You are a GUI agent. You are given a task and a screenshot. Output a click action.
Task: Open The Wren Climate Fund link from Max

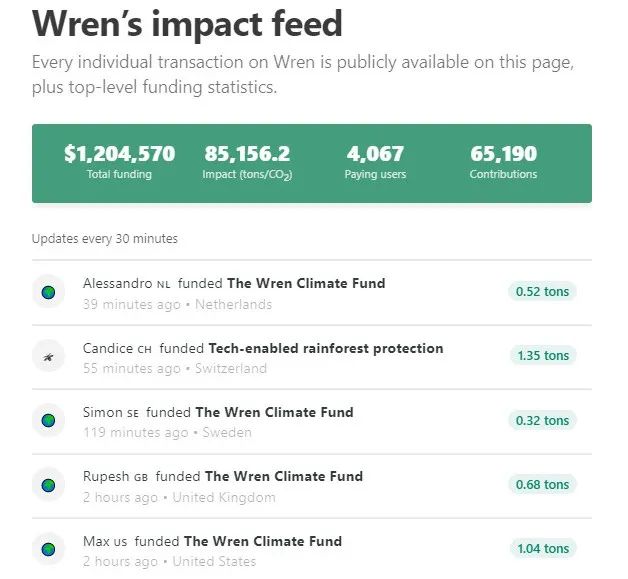(x=263, y=541)
